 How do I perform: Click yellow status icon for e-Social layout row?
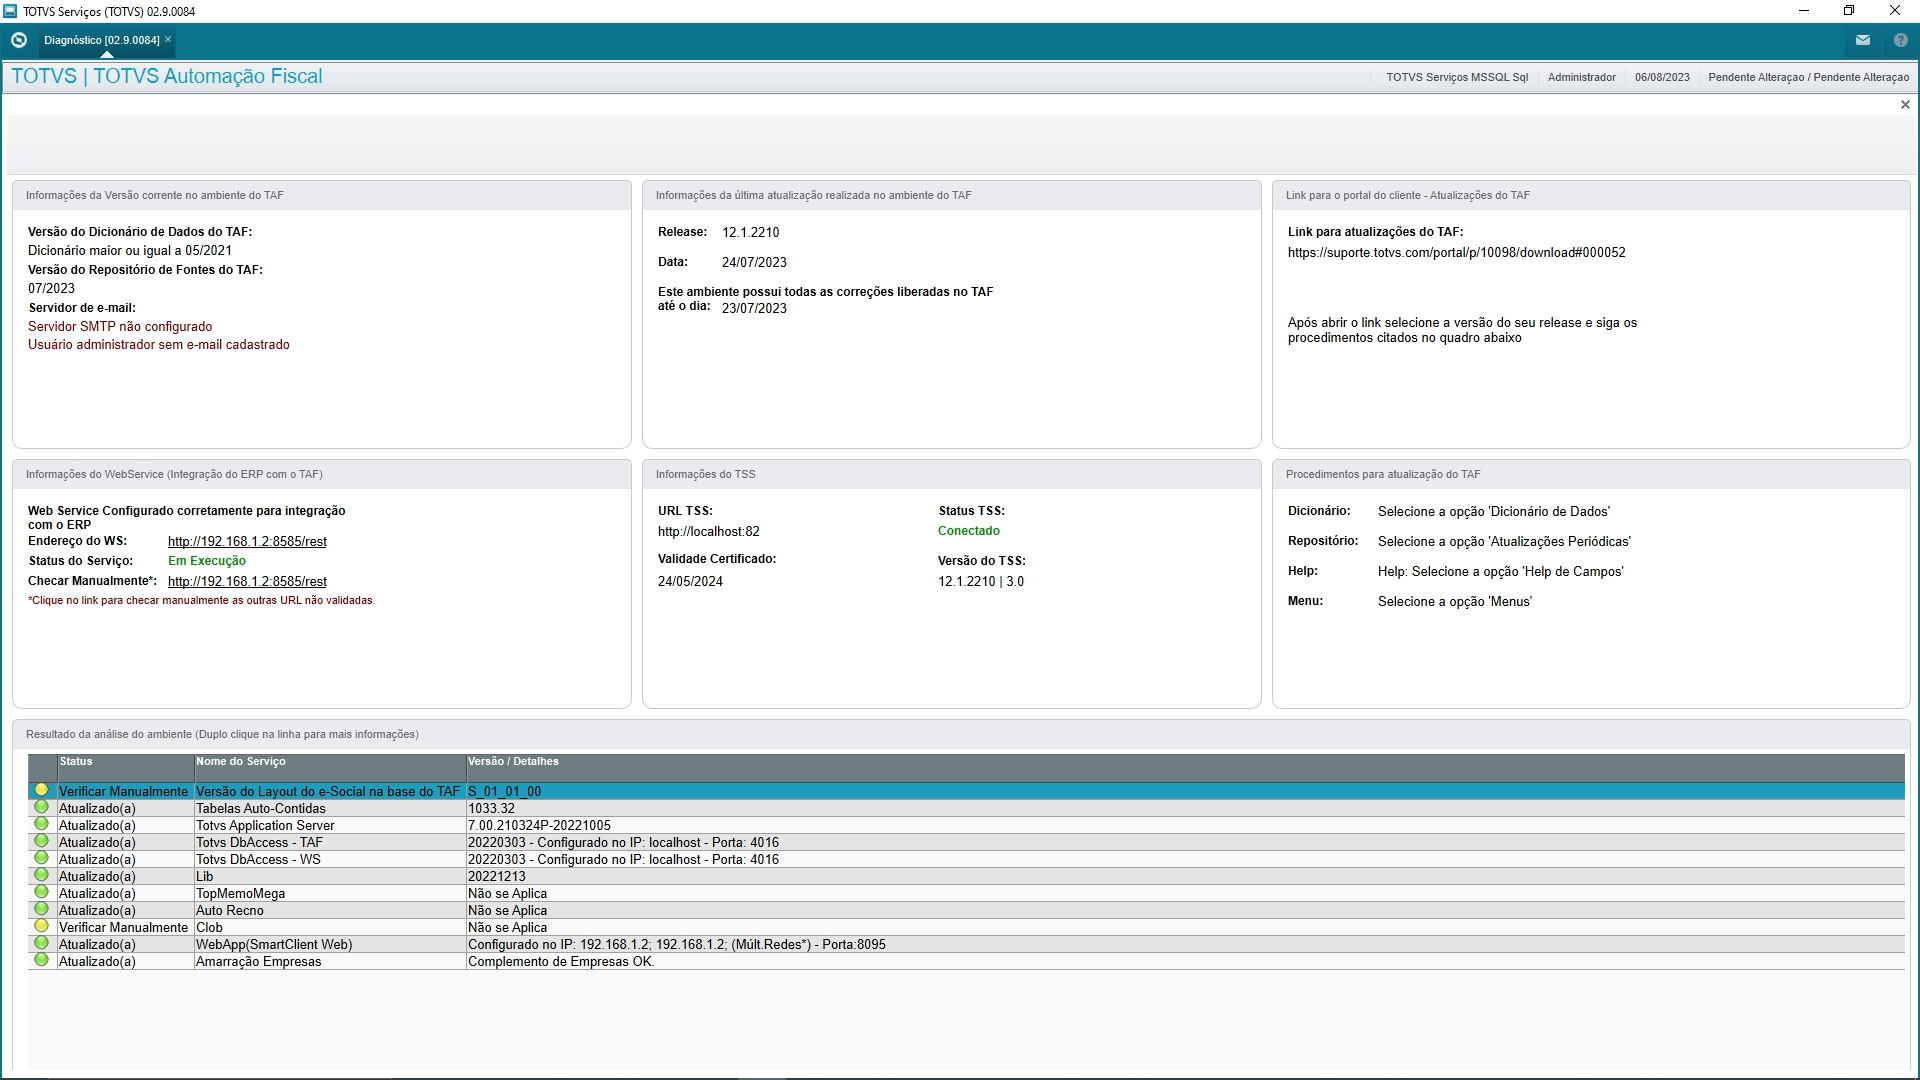[x=41, y=790]
